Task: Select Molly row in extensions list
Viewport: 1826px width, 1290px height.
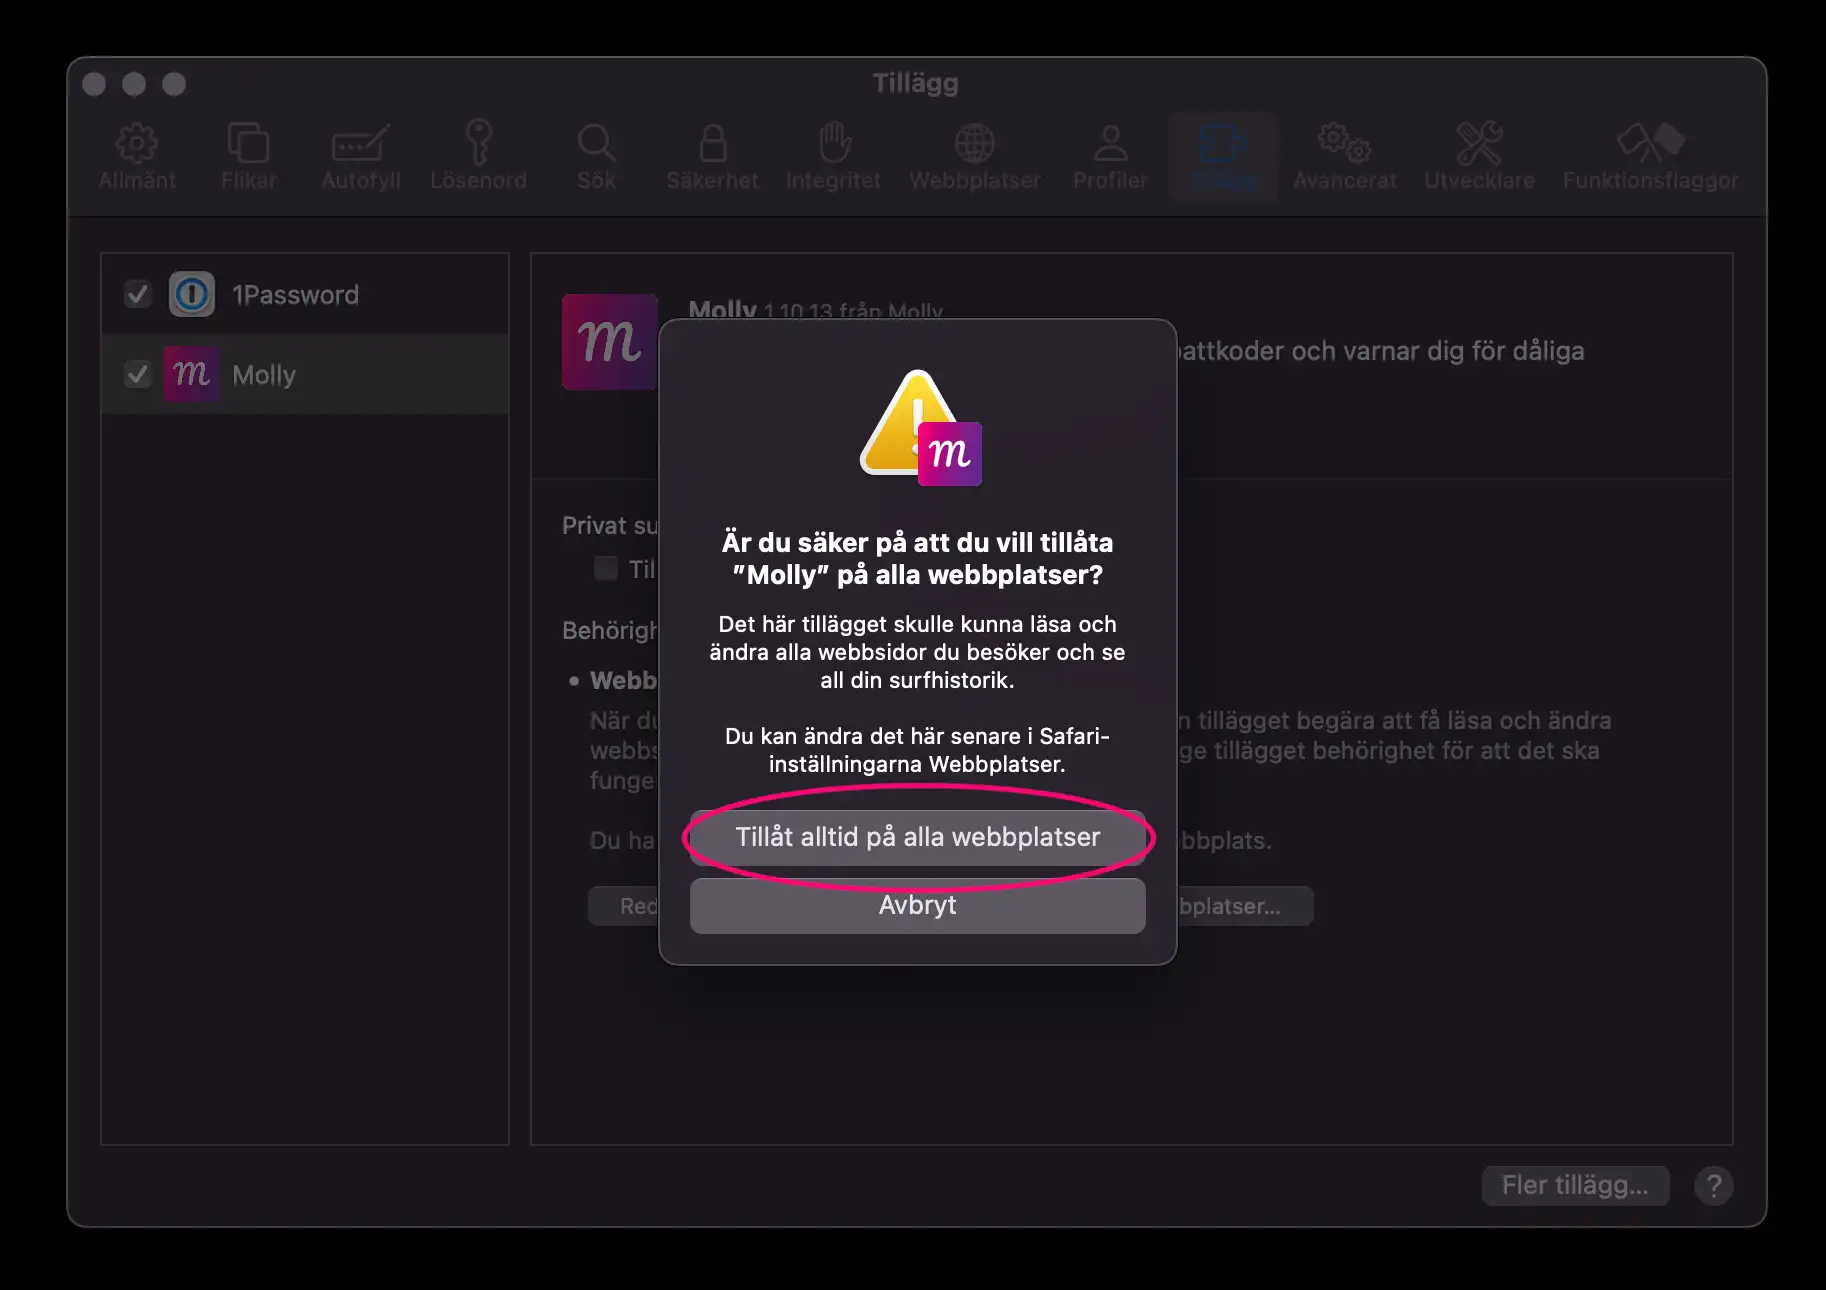Action: coord(305,374)
